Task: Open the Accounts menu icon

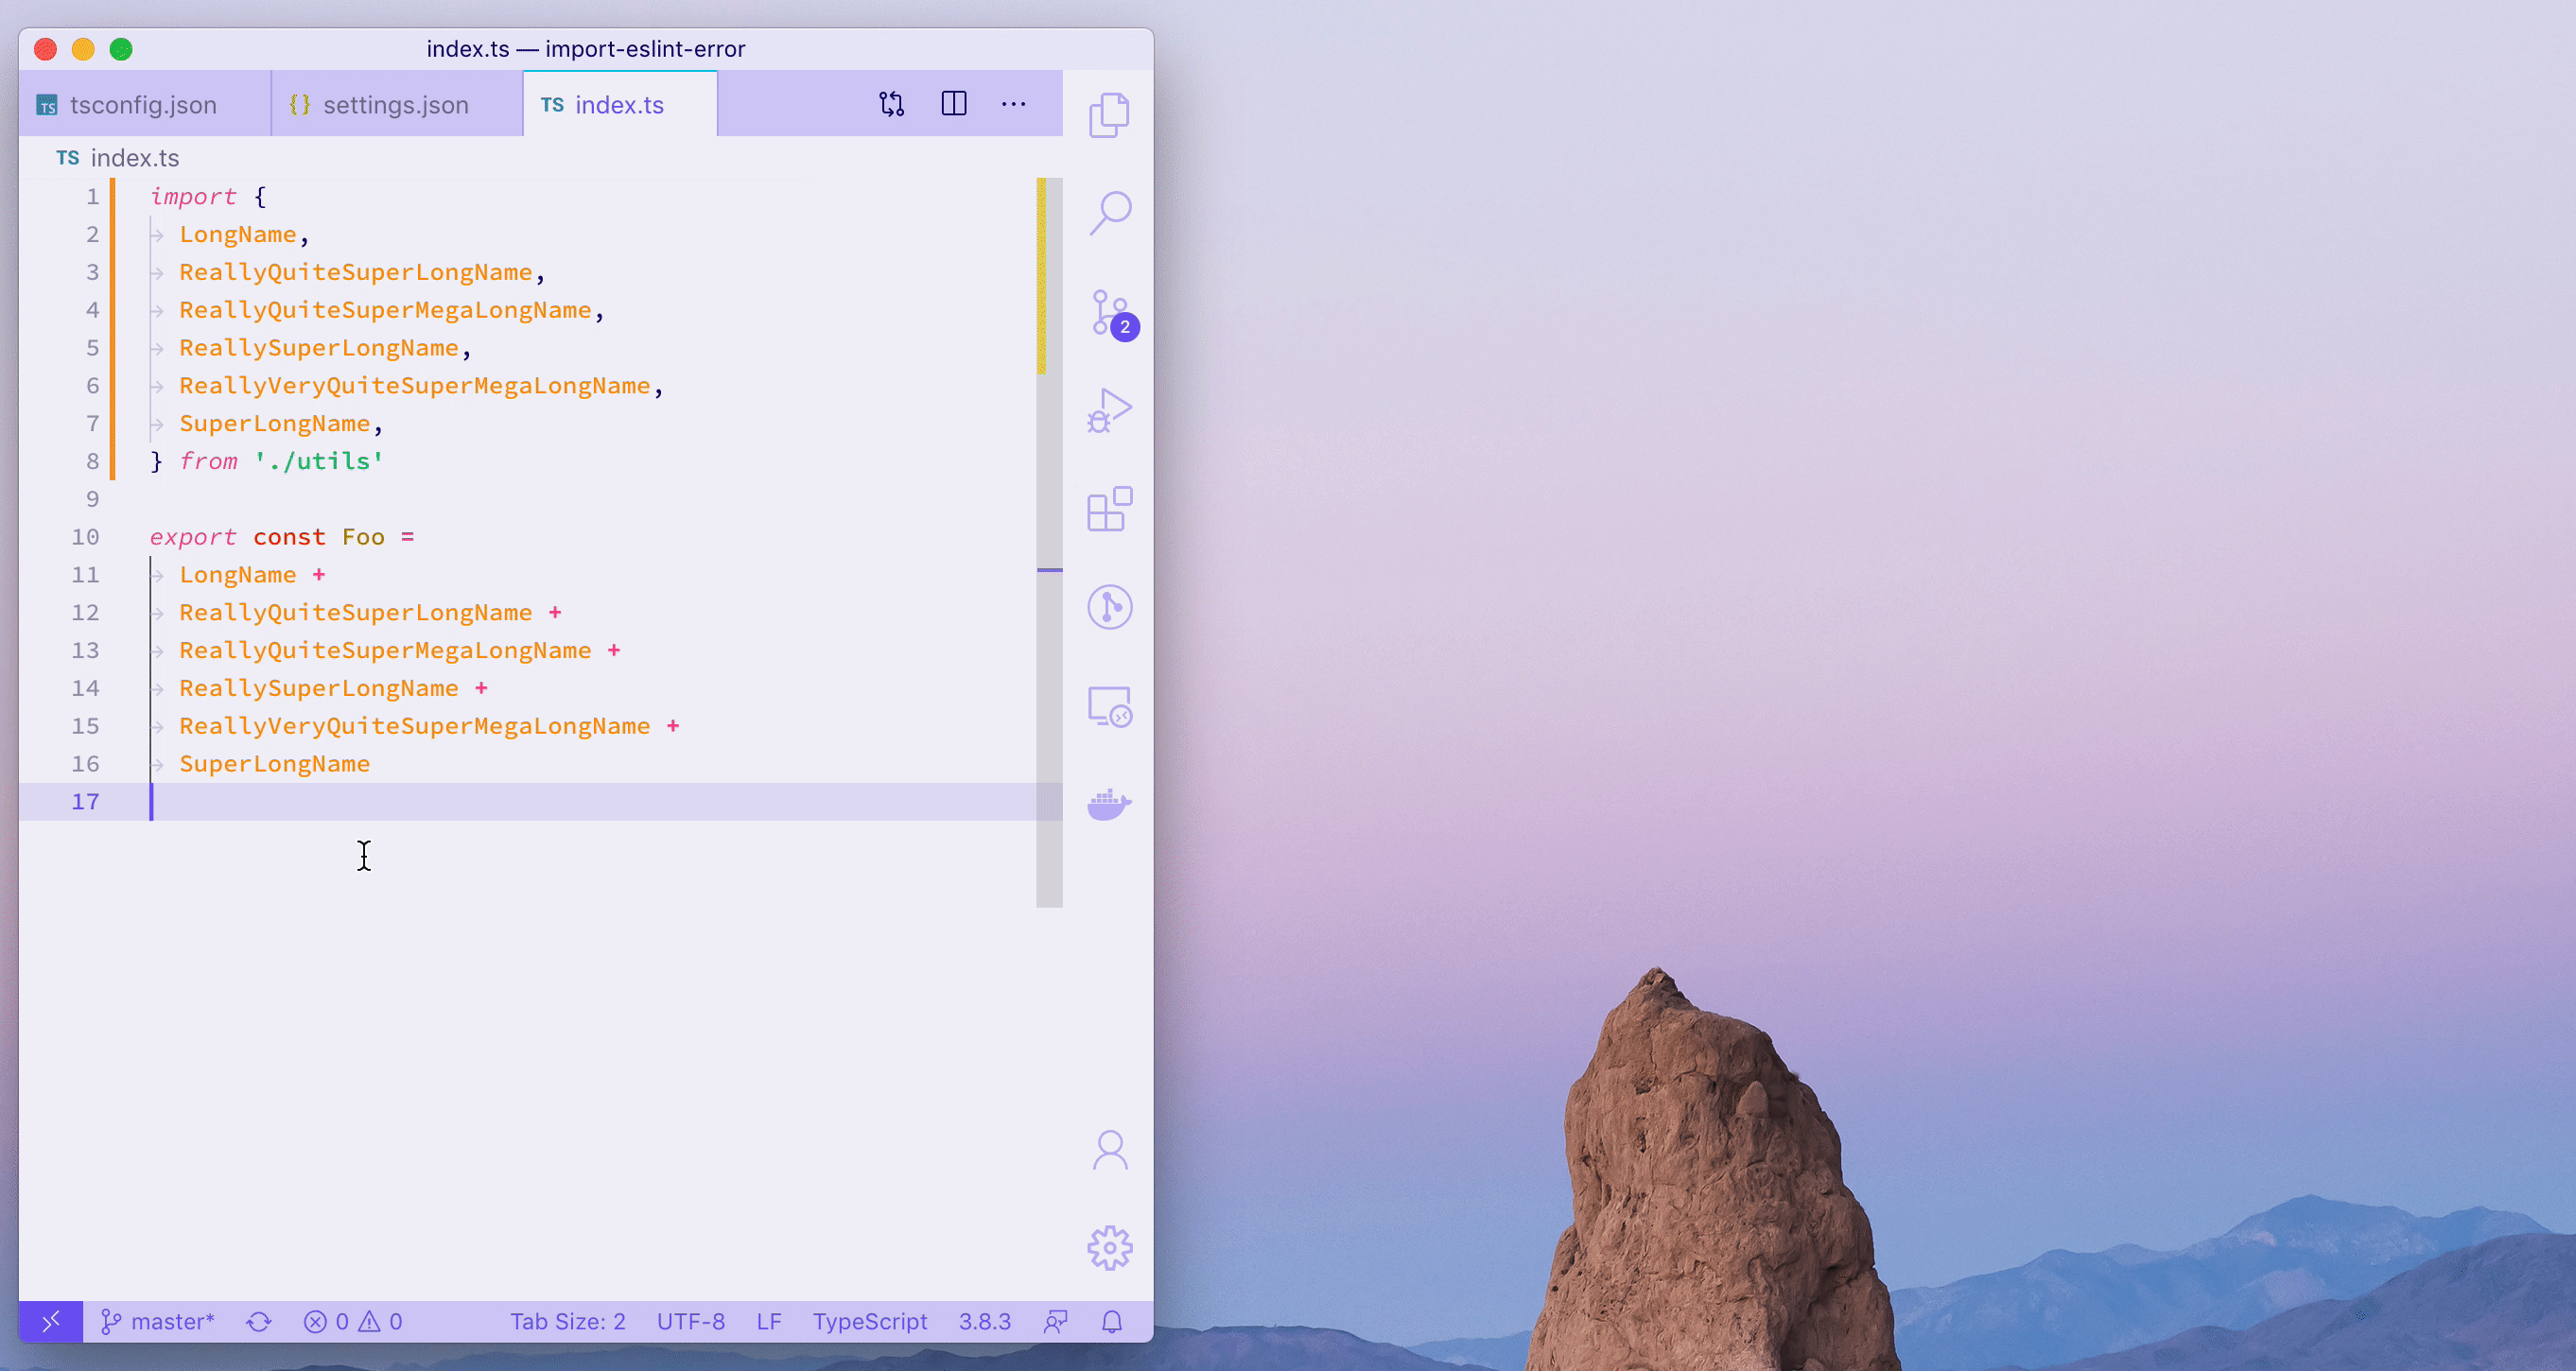Action: coord(1109,1150)
